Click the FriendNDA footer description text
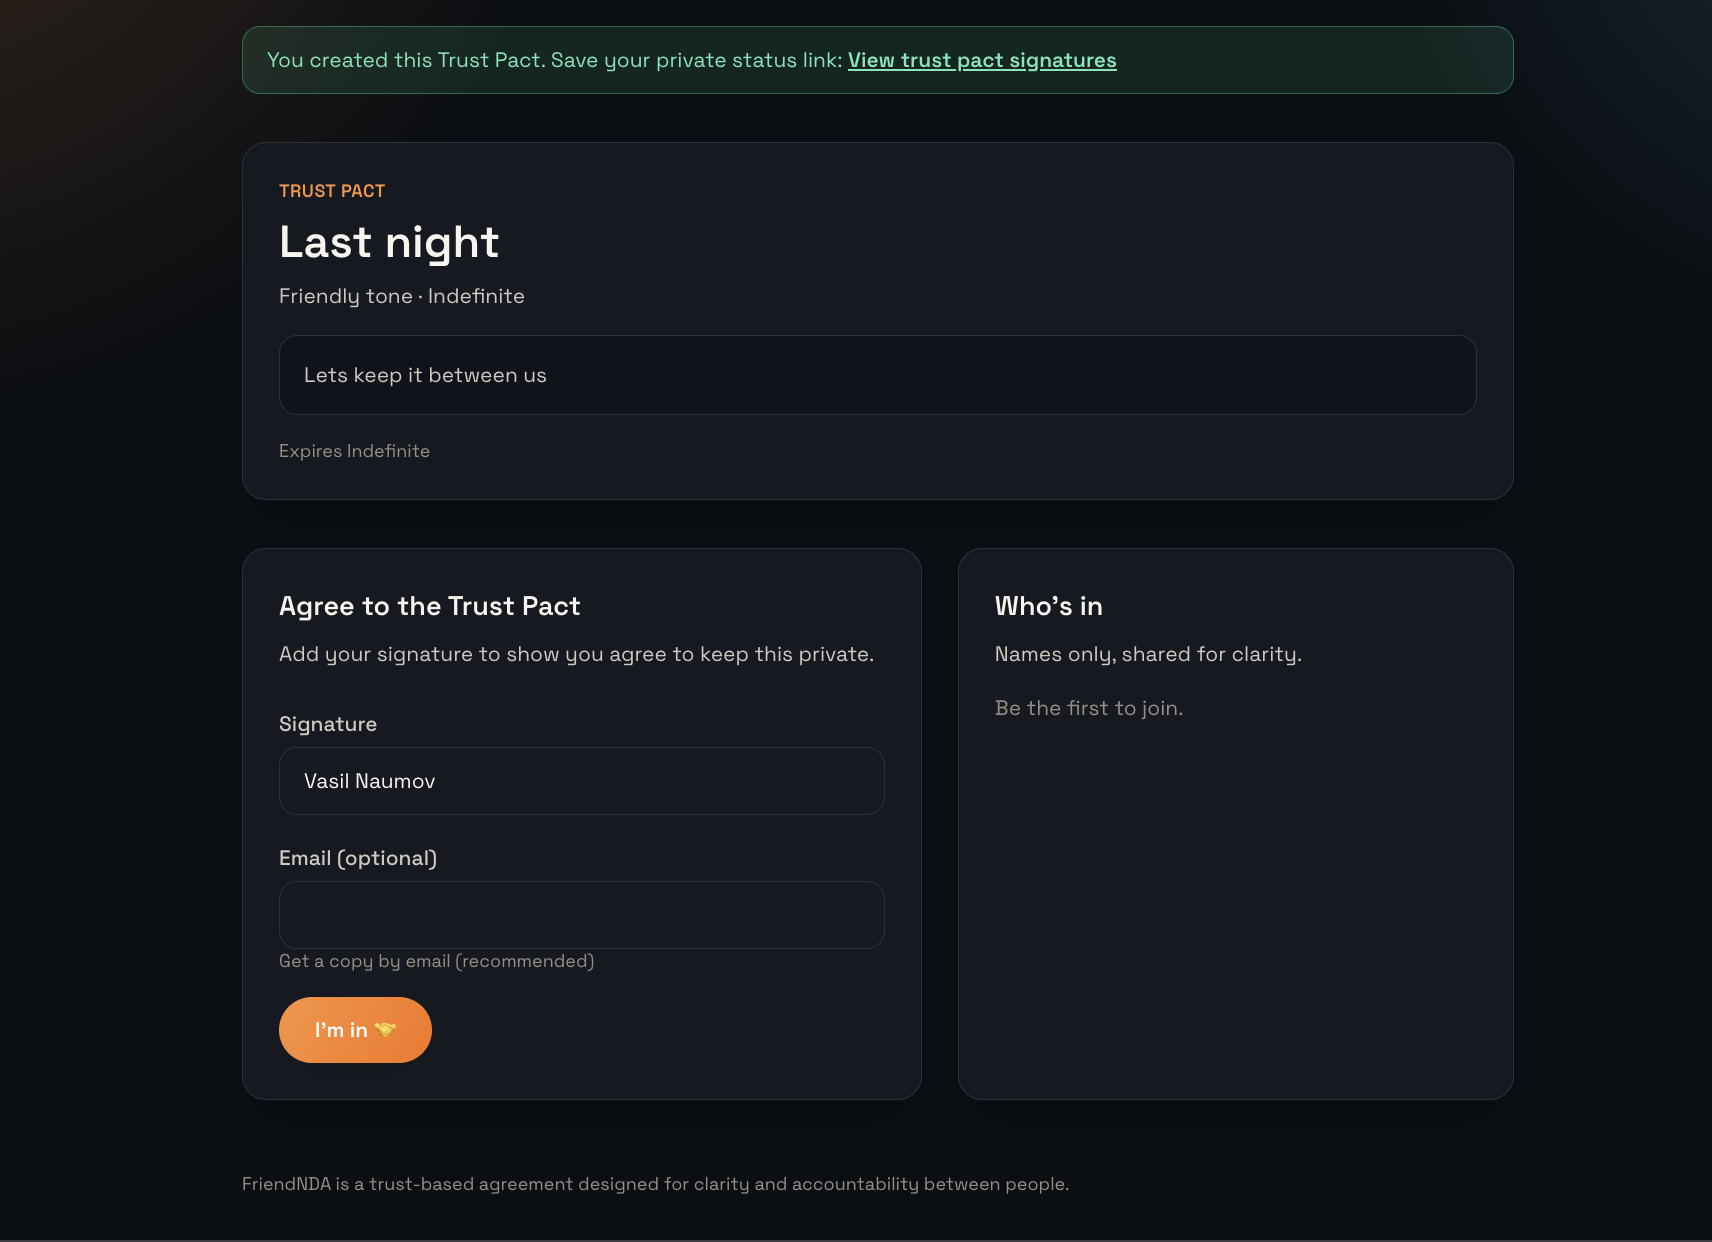 [x=655, y=1184]
